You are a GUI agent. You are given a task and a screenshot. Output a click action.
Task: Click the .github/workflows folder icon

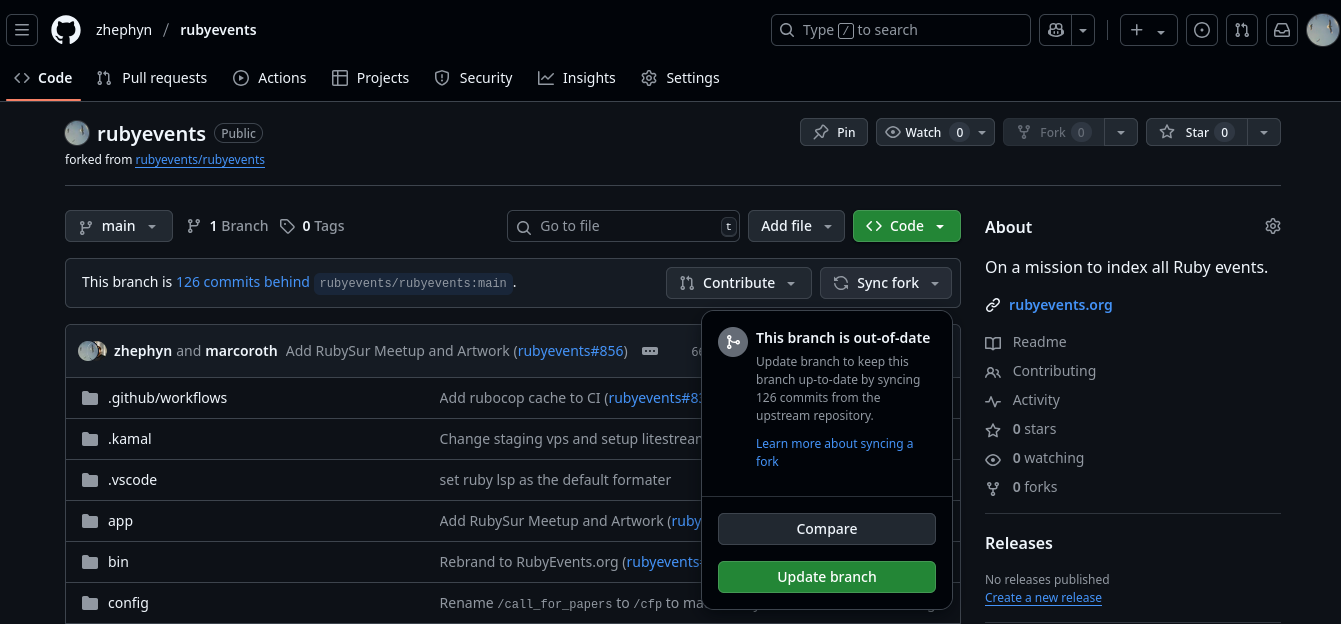[90, 398]
